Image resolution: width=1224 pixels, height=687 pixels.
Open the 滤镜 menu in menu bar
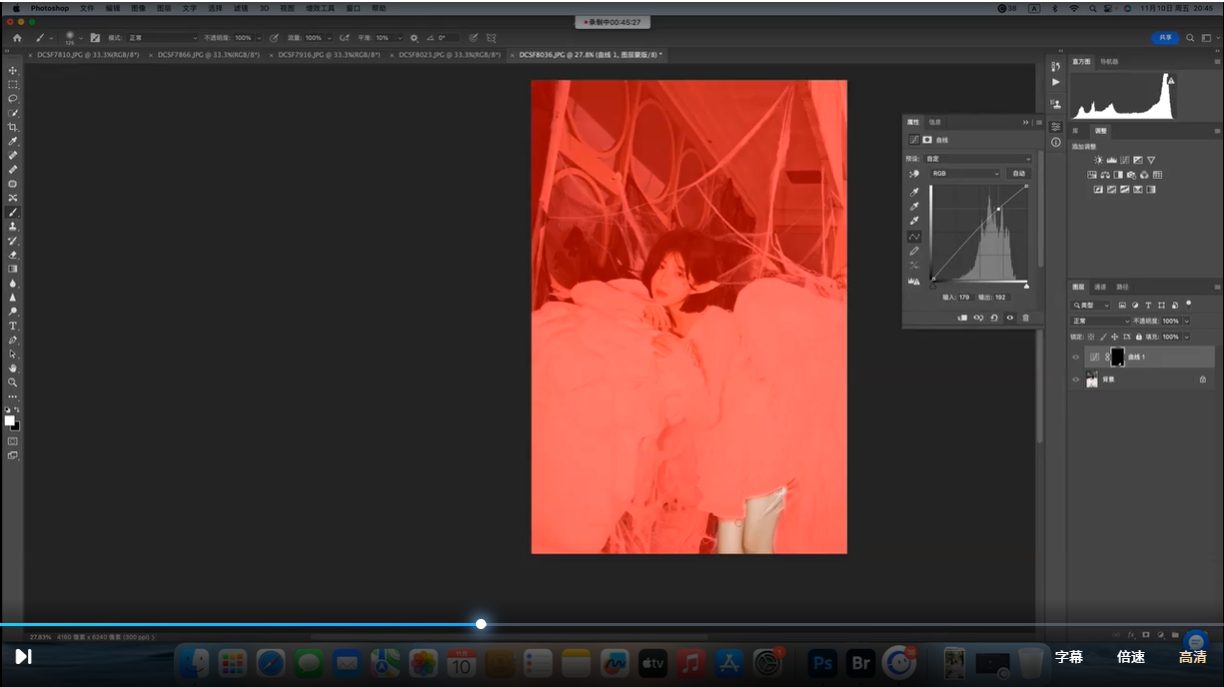tap(241, 8)
